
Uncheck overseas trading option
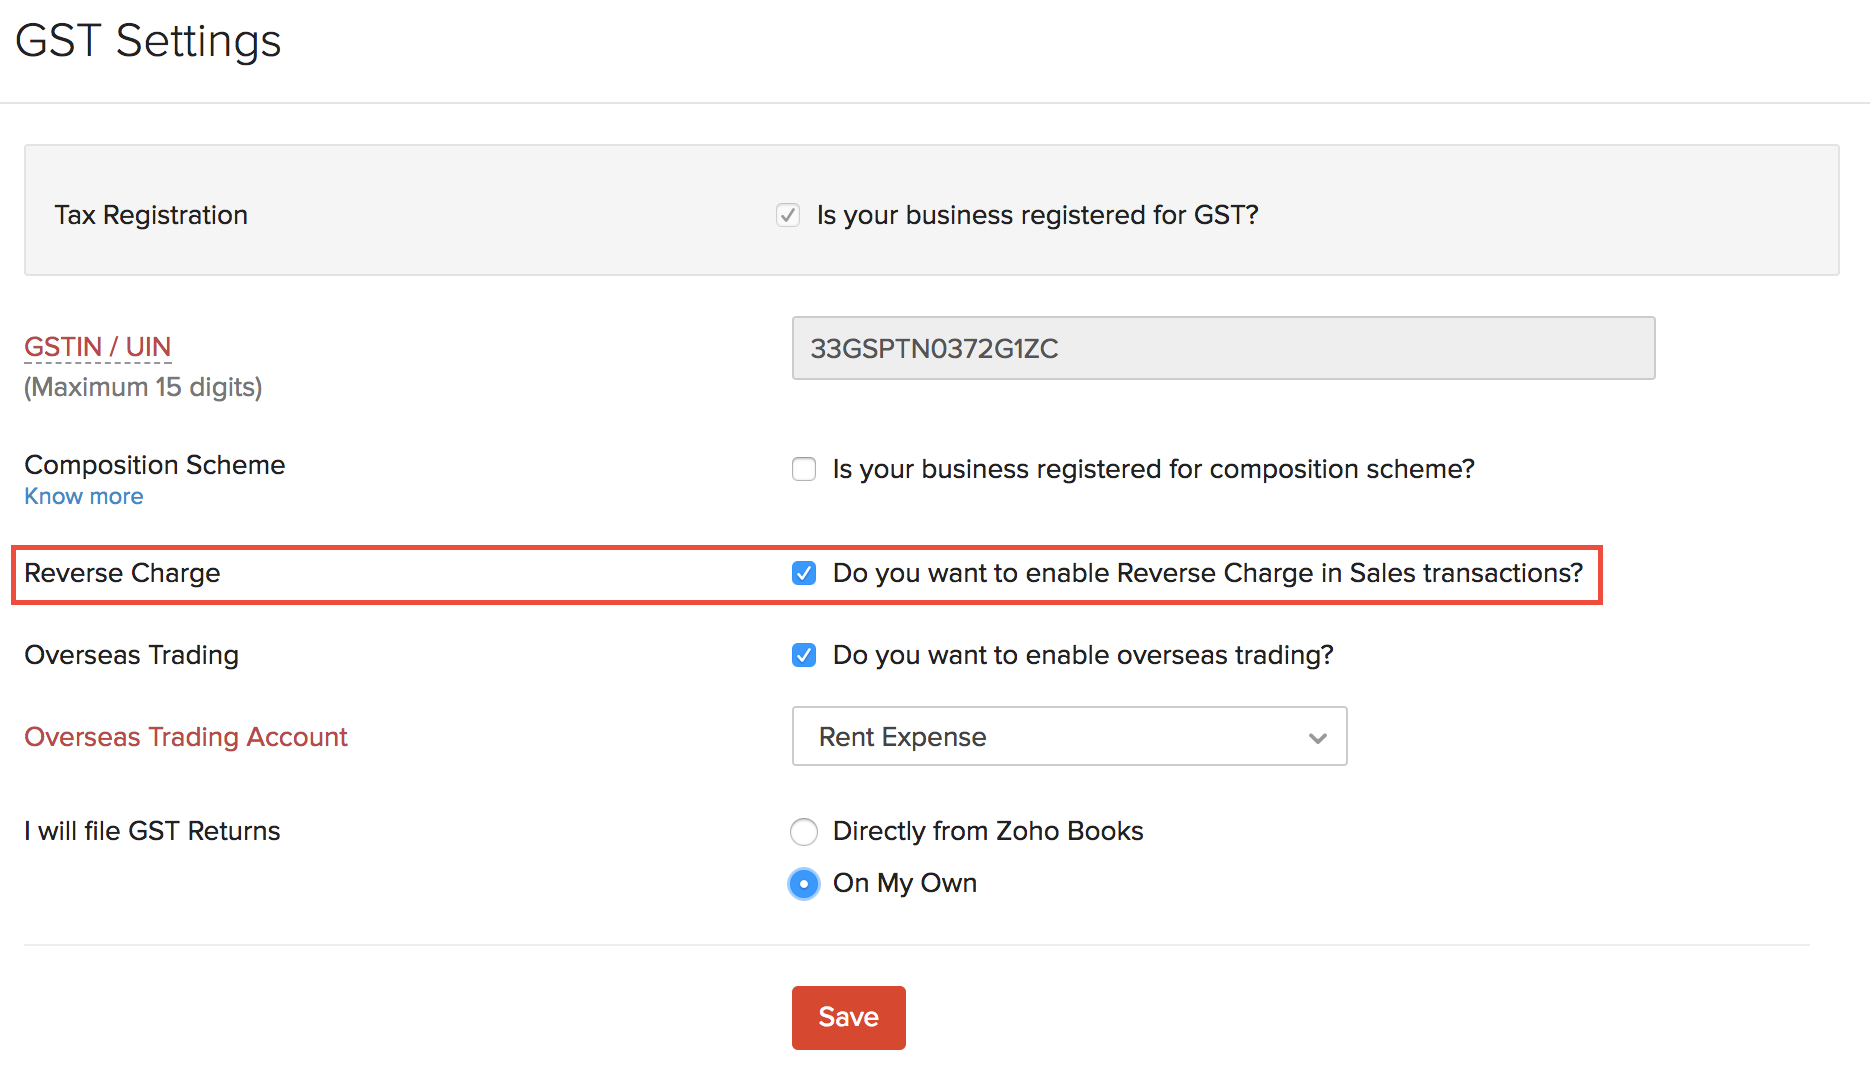(x=804, y=655)
